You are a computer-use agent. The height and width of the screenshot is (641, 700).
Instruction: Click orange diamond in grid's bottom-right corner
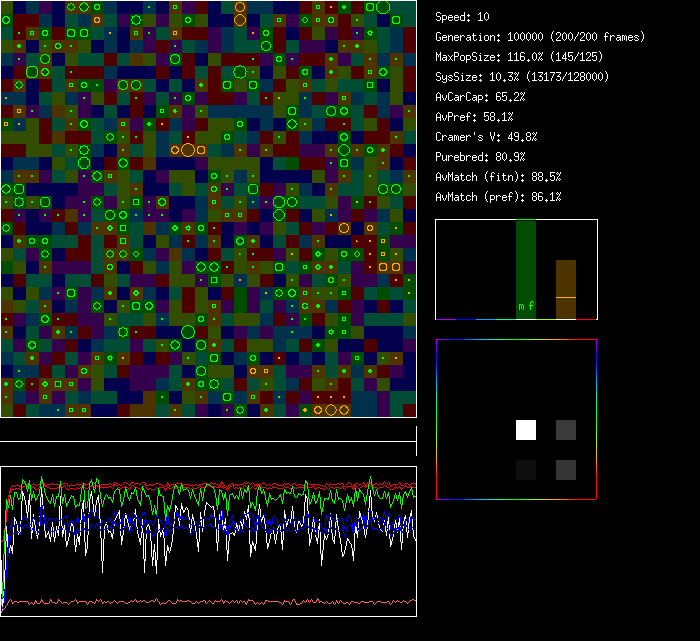[x=345, y=410]
